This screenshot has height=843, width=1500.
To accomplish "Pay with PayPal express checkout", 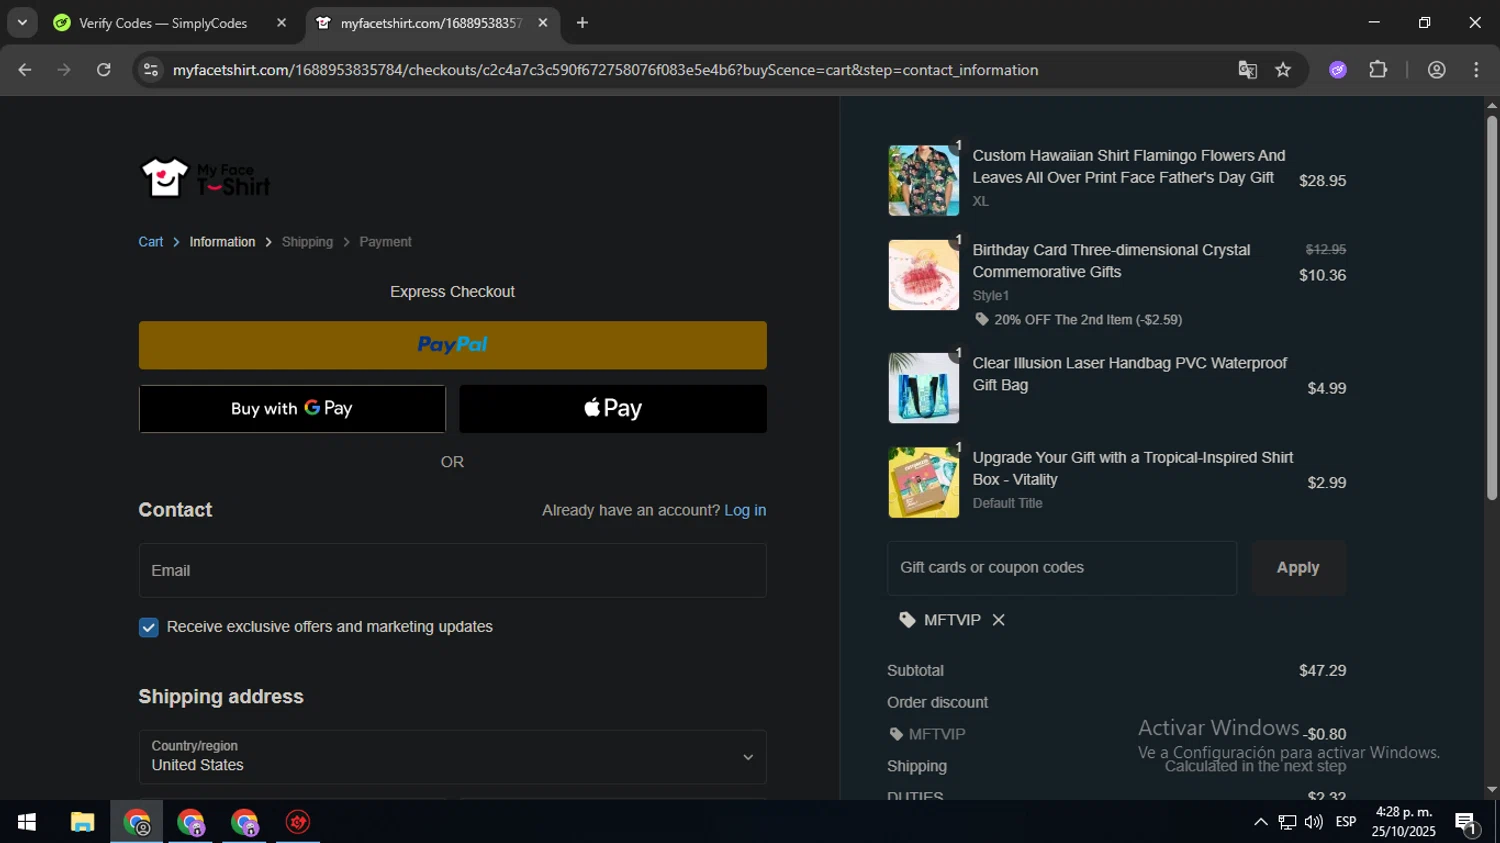I will [452, 345].
